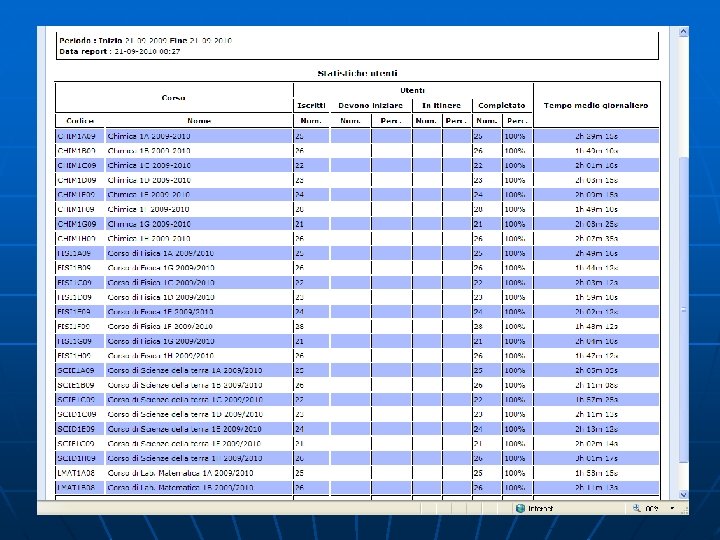Screen dimensions: 720x540
Task: Click the Tempo medio giornaliero header
Action: point(595,105)
